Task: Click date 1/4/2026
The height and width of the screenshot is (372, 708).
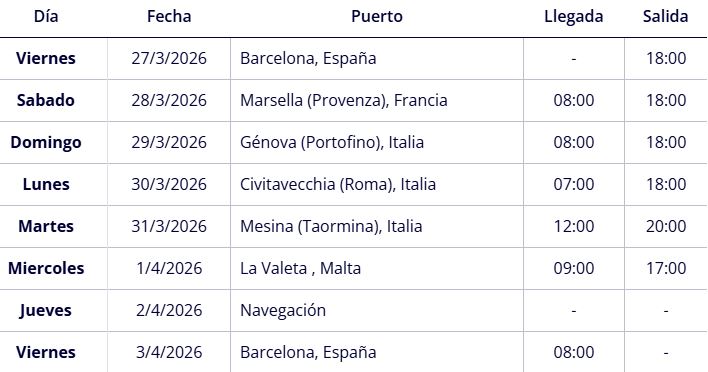Action: coord(169,268)
